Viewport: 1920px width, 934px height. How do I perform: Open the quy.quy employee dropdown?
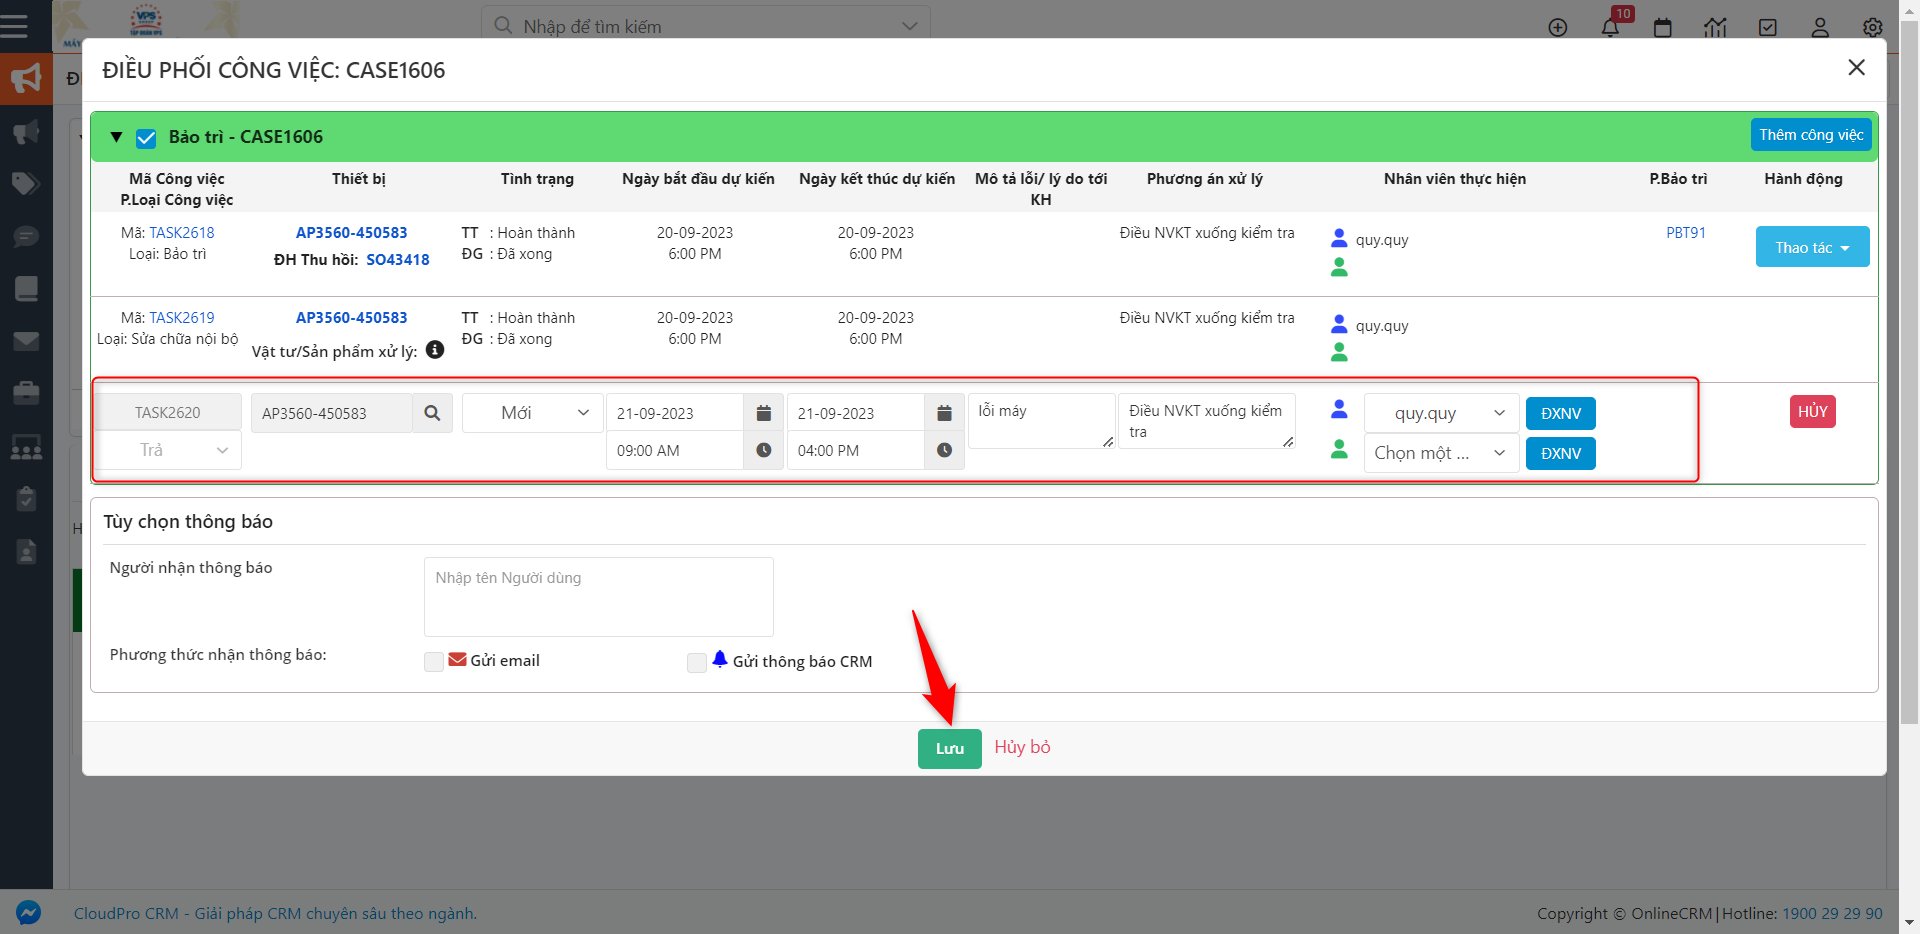click(1442, 413)
